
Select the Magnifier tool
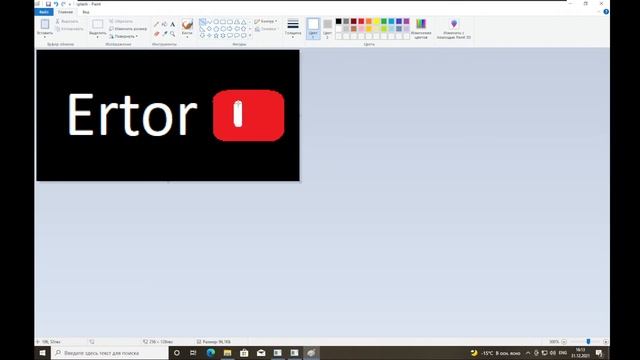(x=172, y=34)
